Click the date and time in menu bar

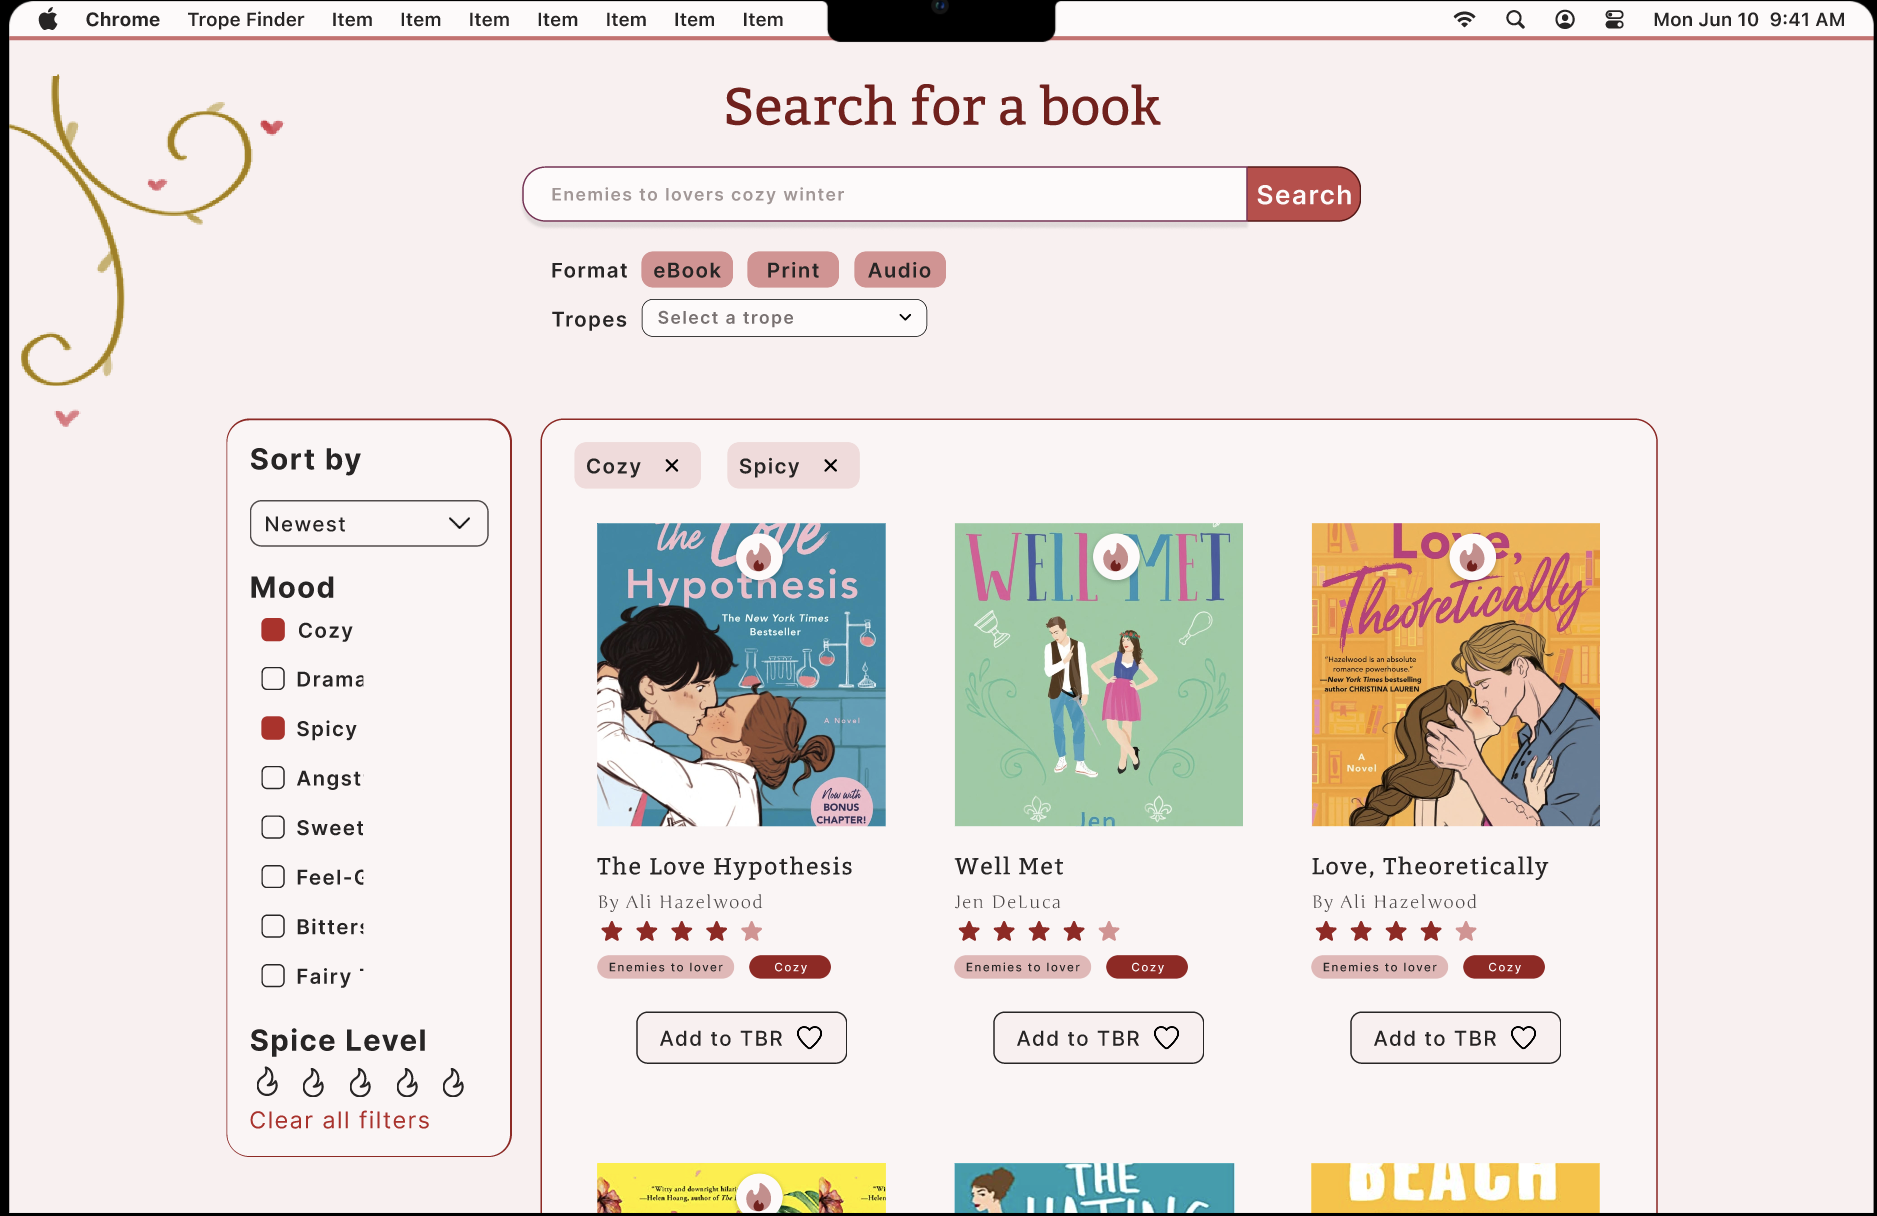coord(1749,19)
